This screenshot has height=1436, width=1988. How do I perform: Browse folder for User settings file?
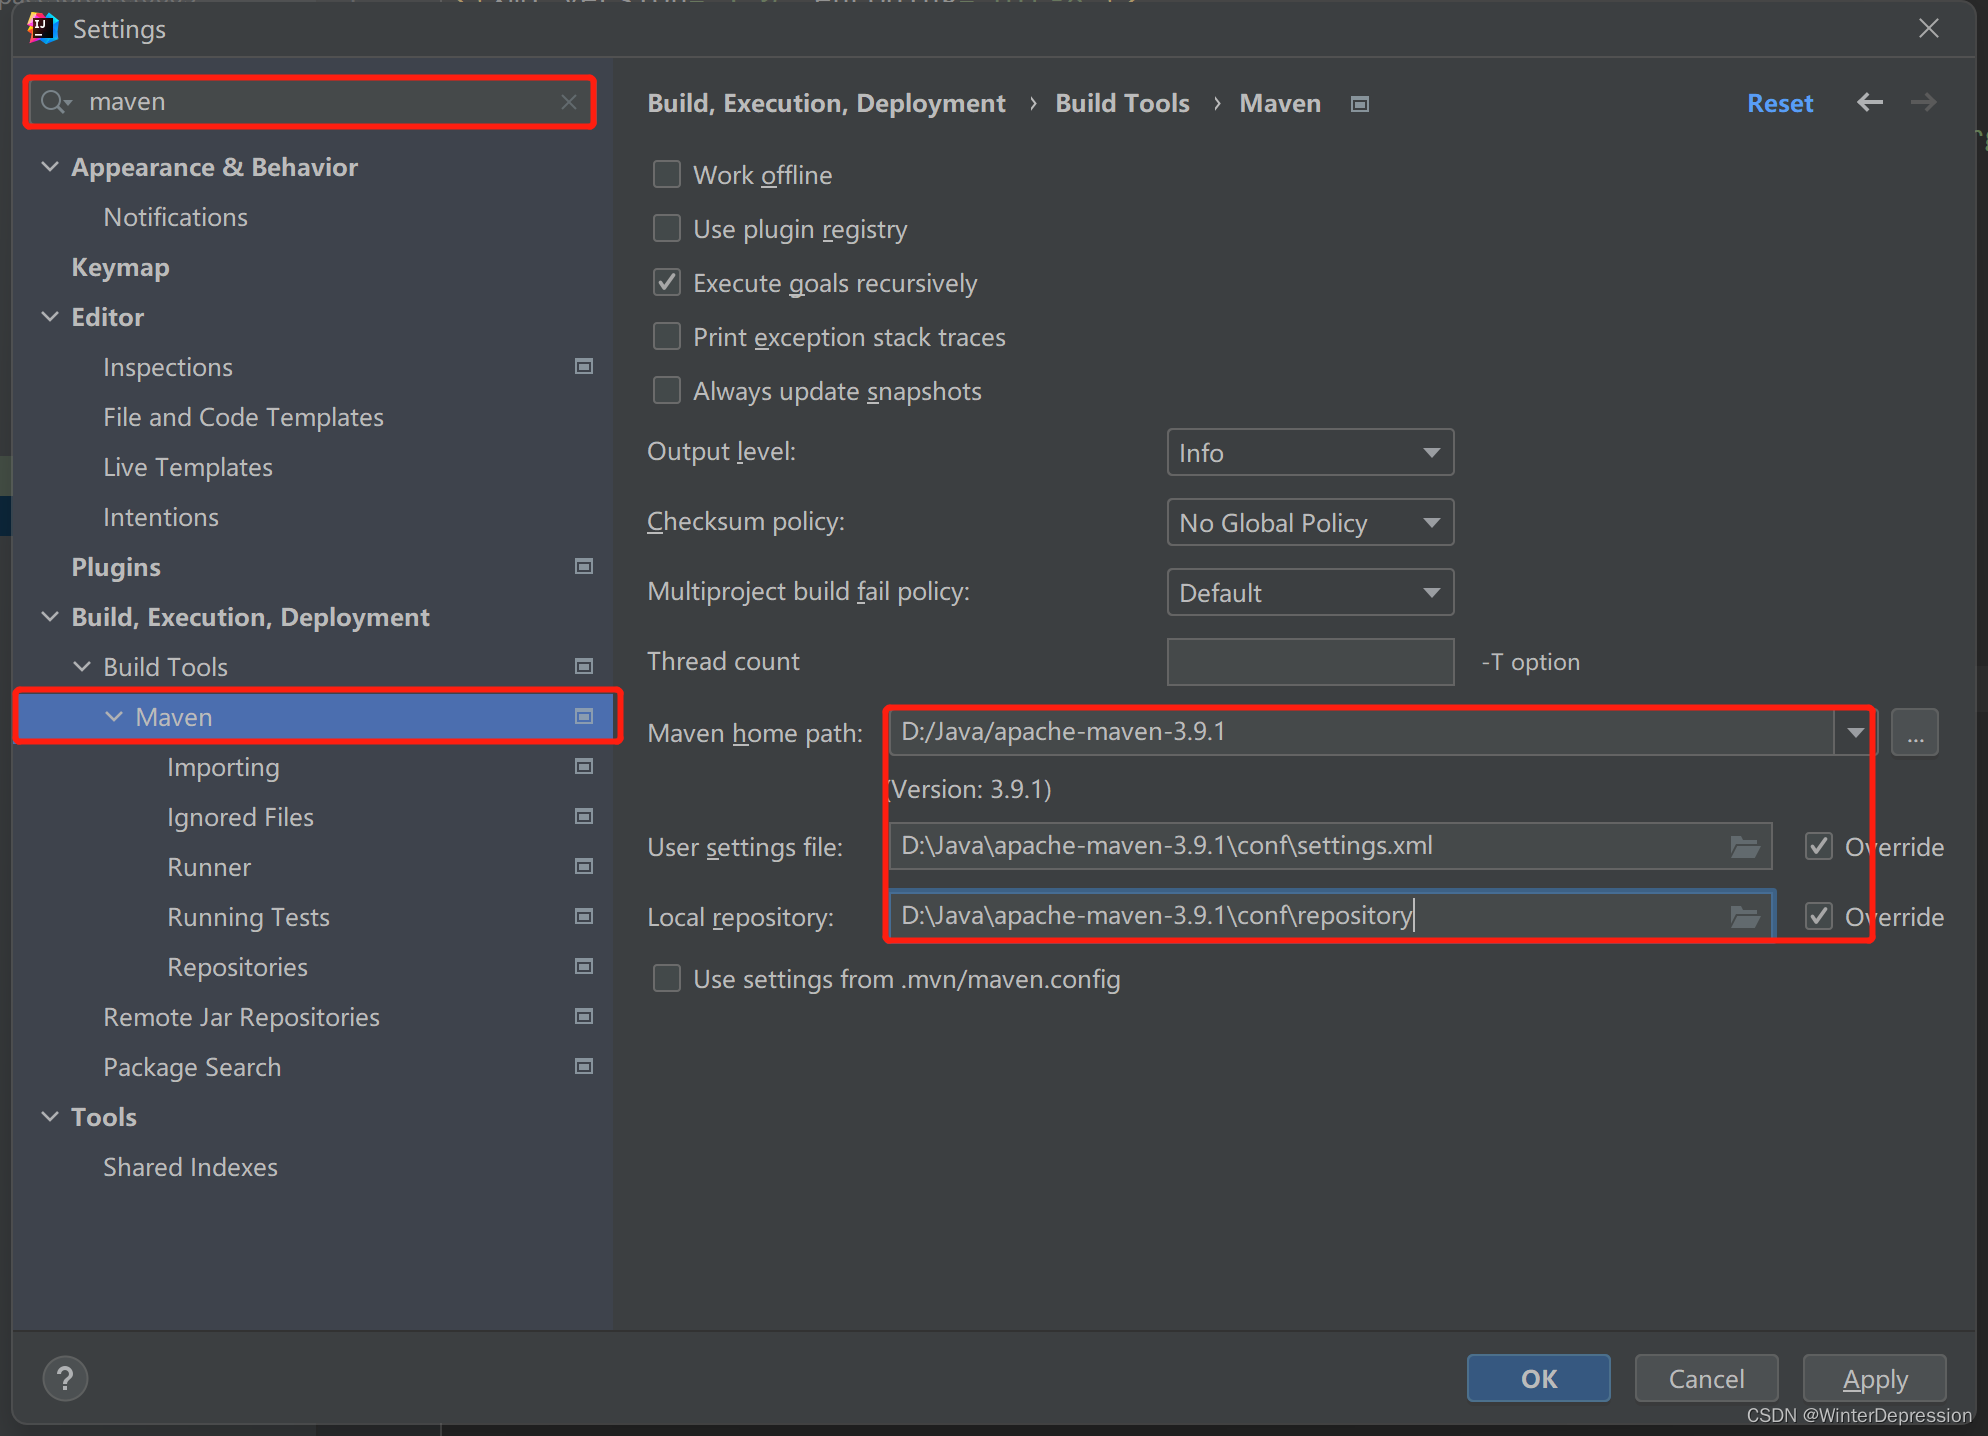(1745, 847)
